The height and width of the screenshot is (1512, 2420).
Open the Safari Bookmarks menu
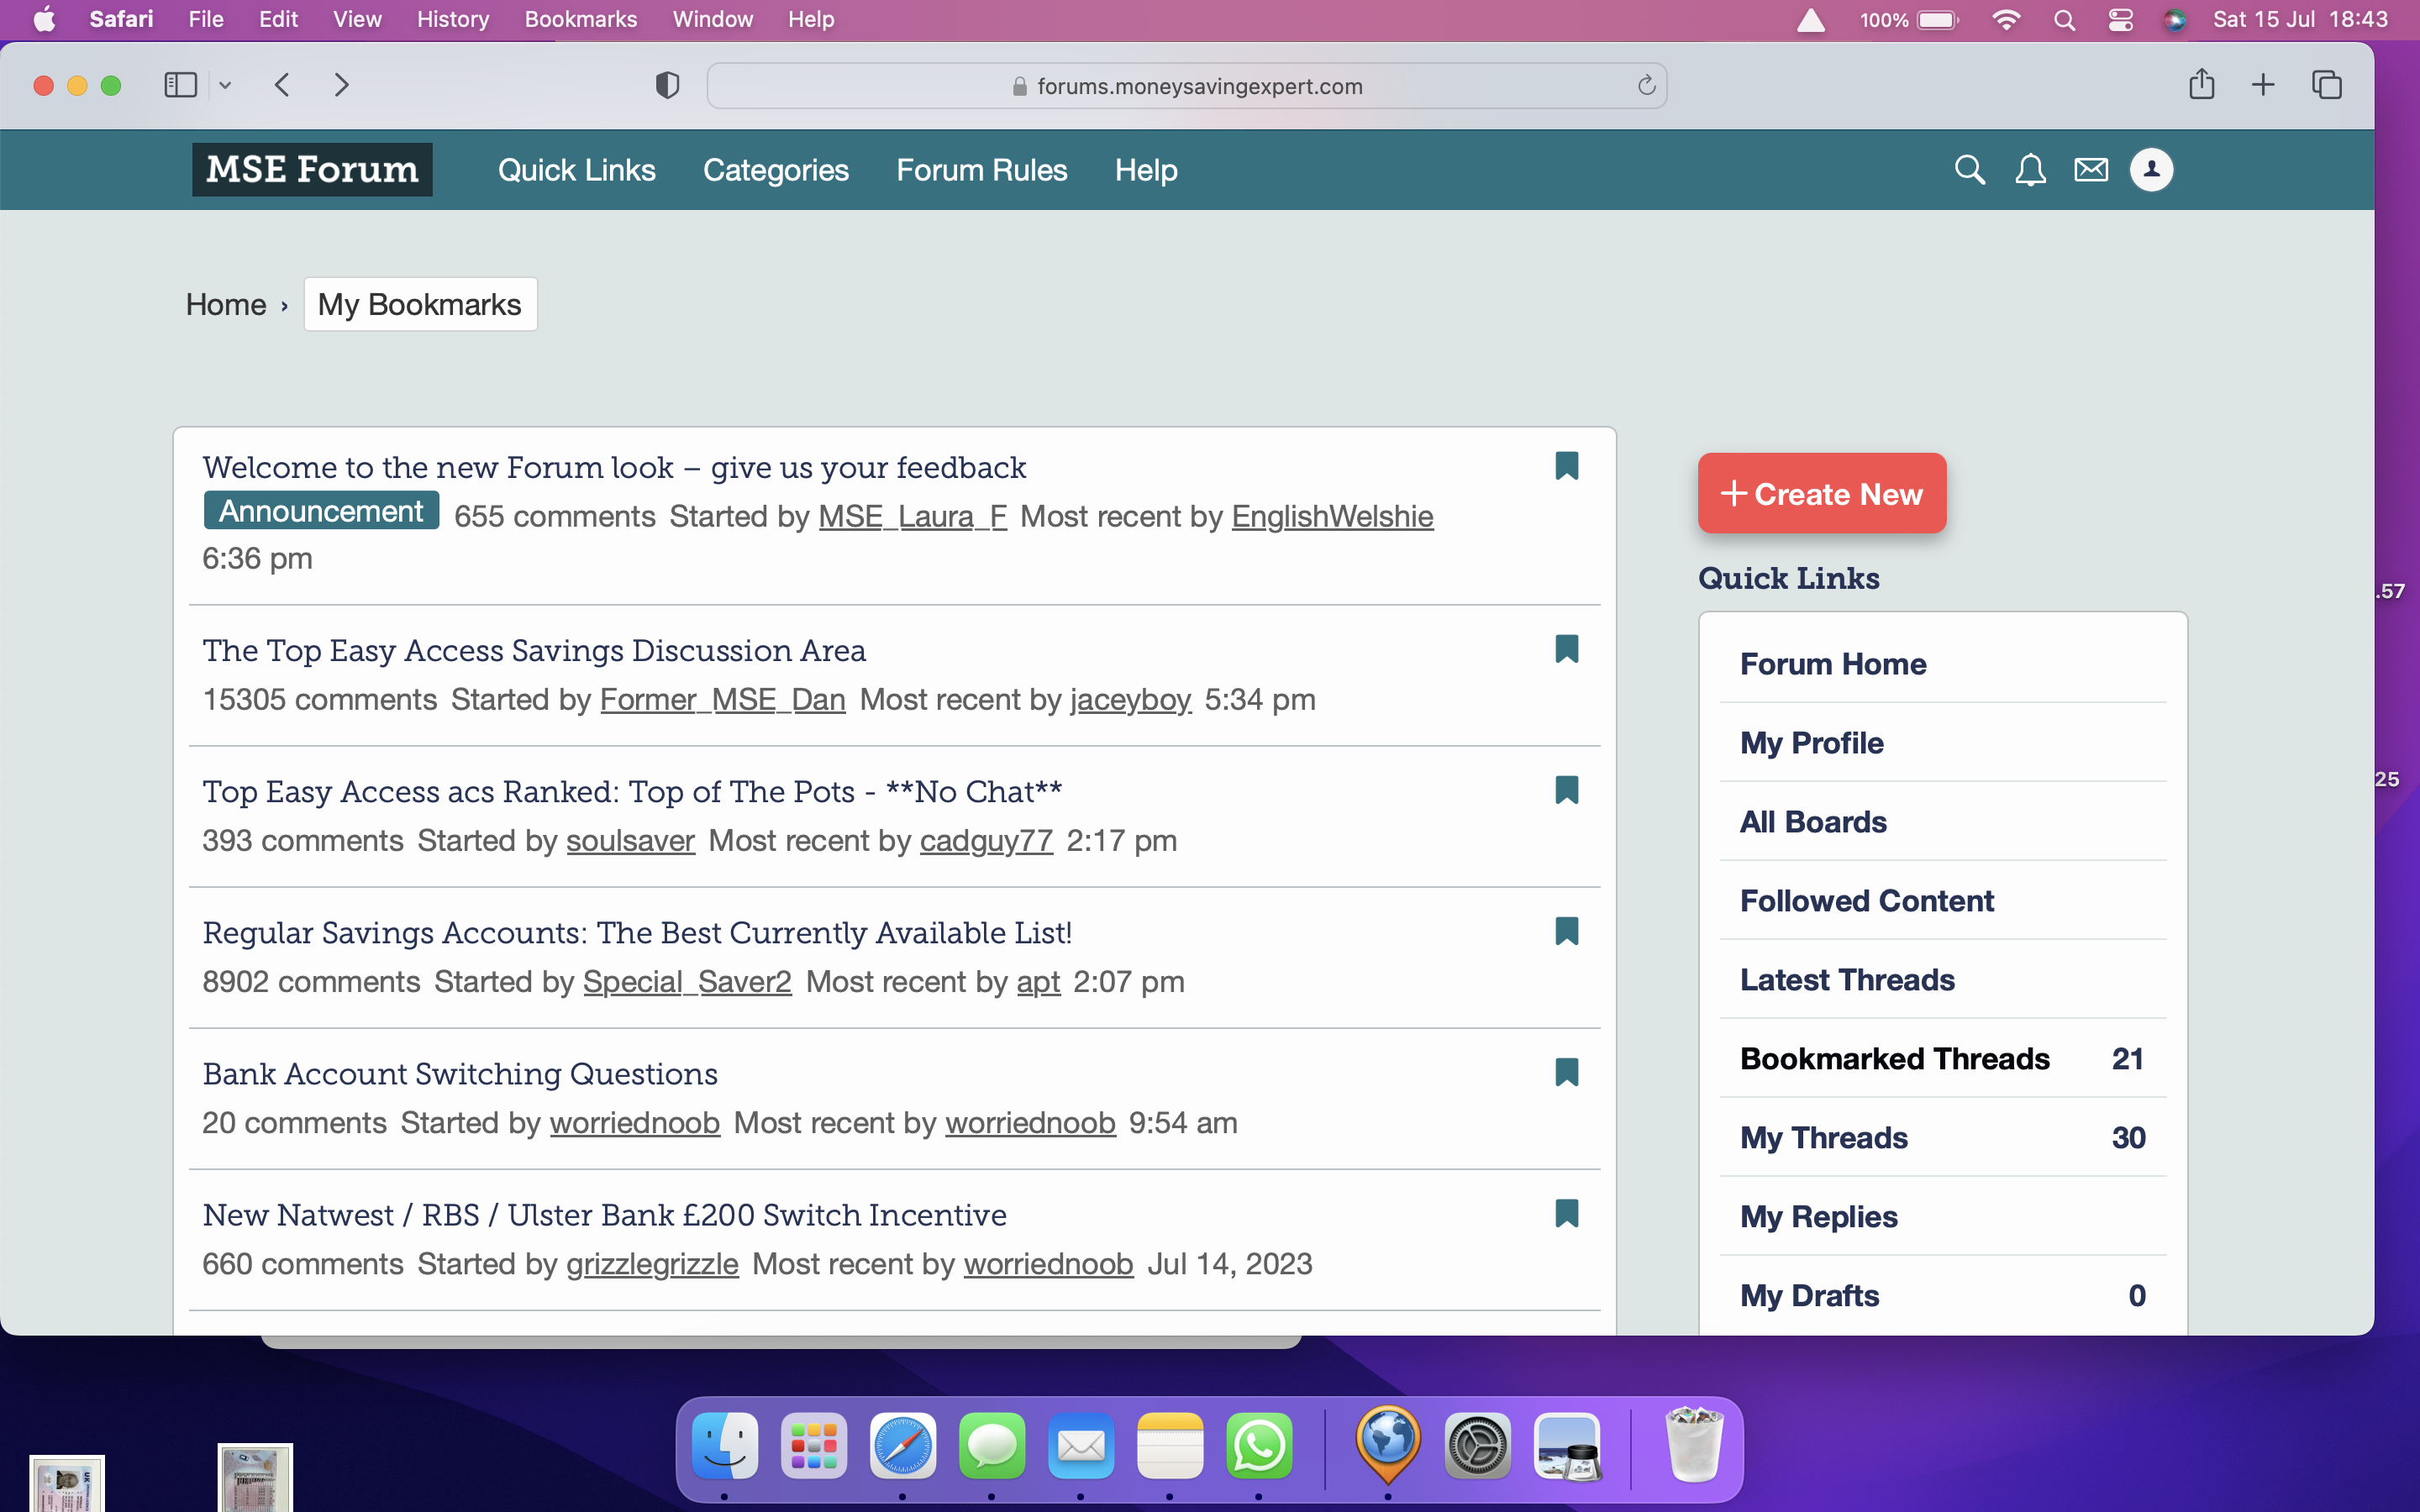click(x=580, y=19)
